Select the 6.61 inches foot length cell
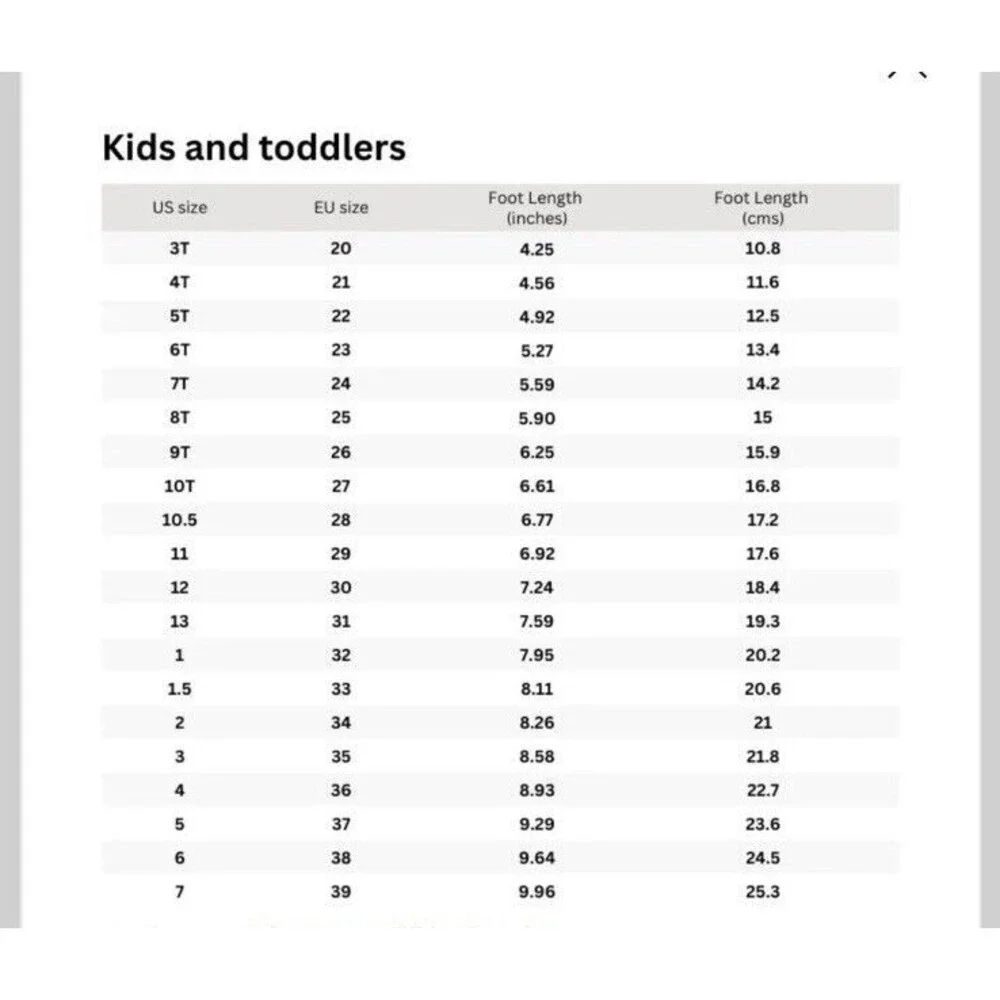The width and height of the screenshot is (1000, 1000). [x=537, y=486]
